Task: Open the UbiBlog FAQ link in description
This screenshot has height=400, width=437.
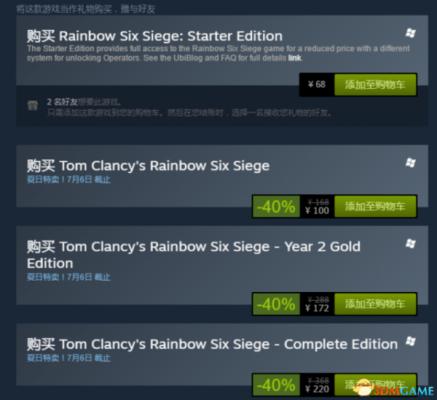Action: 295,58
